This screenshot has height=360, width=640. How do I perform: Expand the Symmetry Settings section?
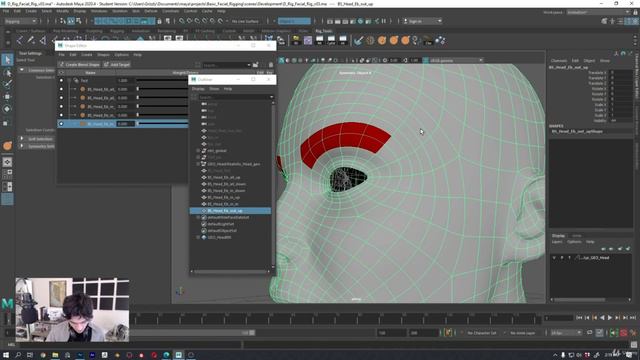(x=22, y=146)
